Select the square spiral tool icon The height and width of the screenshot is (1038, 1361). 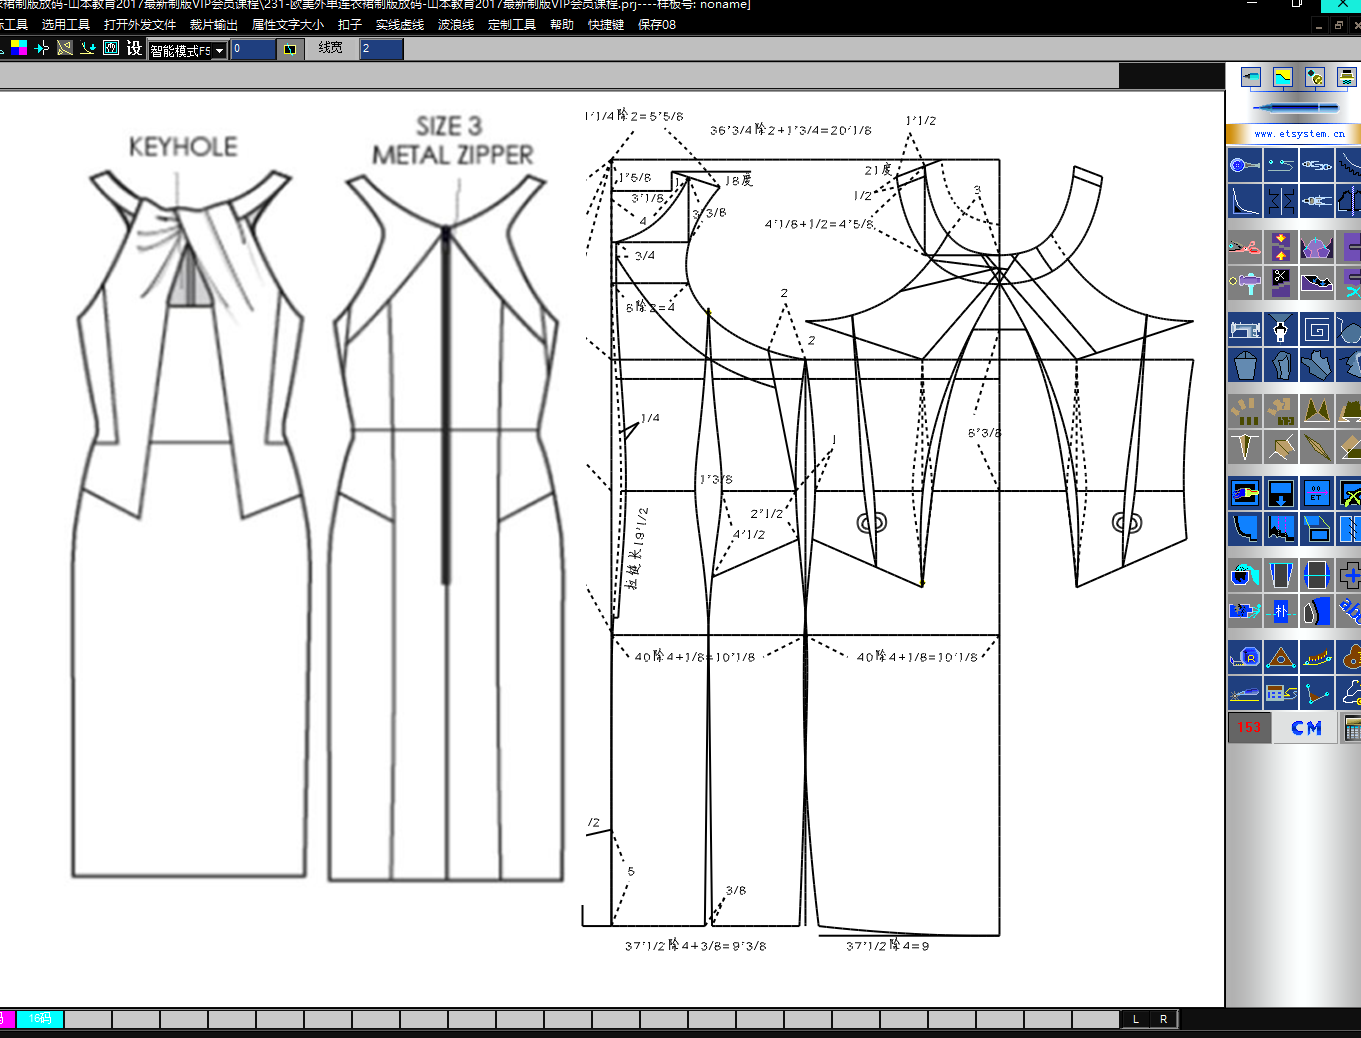pyautogui.click(x=1317, y=329)
